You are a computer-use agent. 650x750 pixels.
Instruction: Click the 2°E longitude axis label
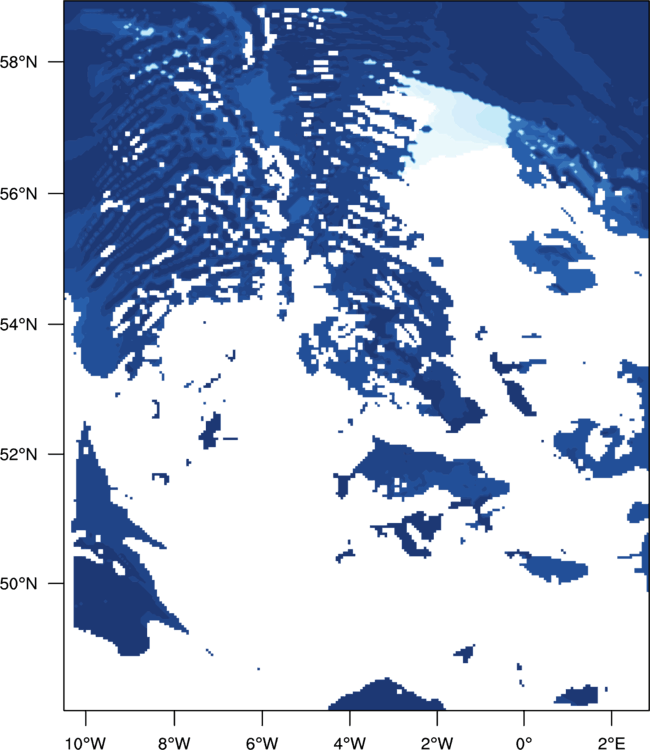[611, 743]
